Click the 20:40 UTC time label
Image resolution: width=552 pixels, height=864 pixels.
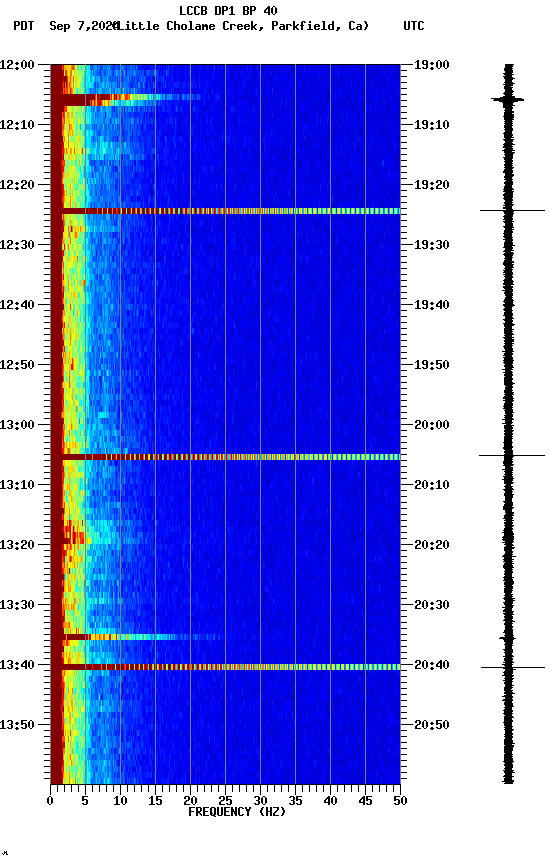432,666
